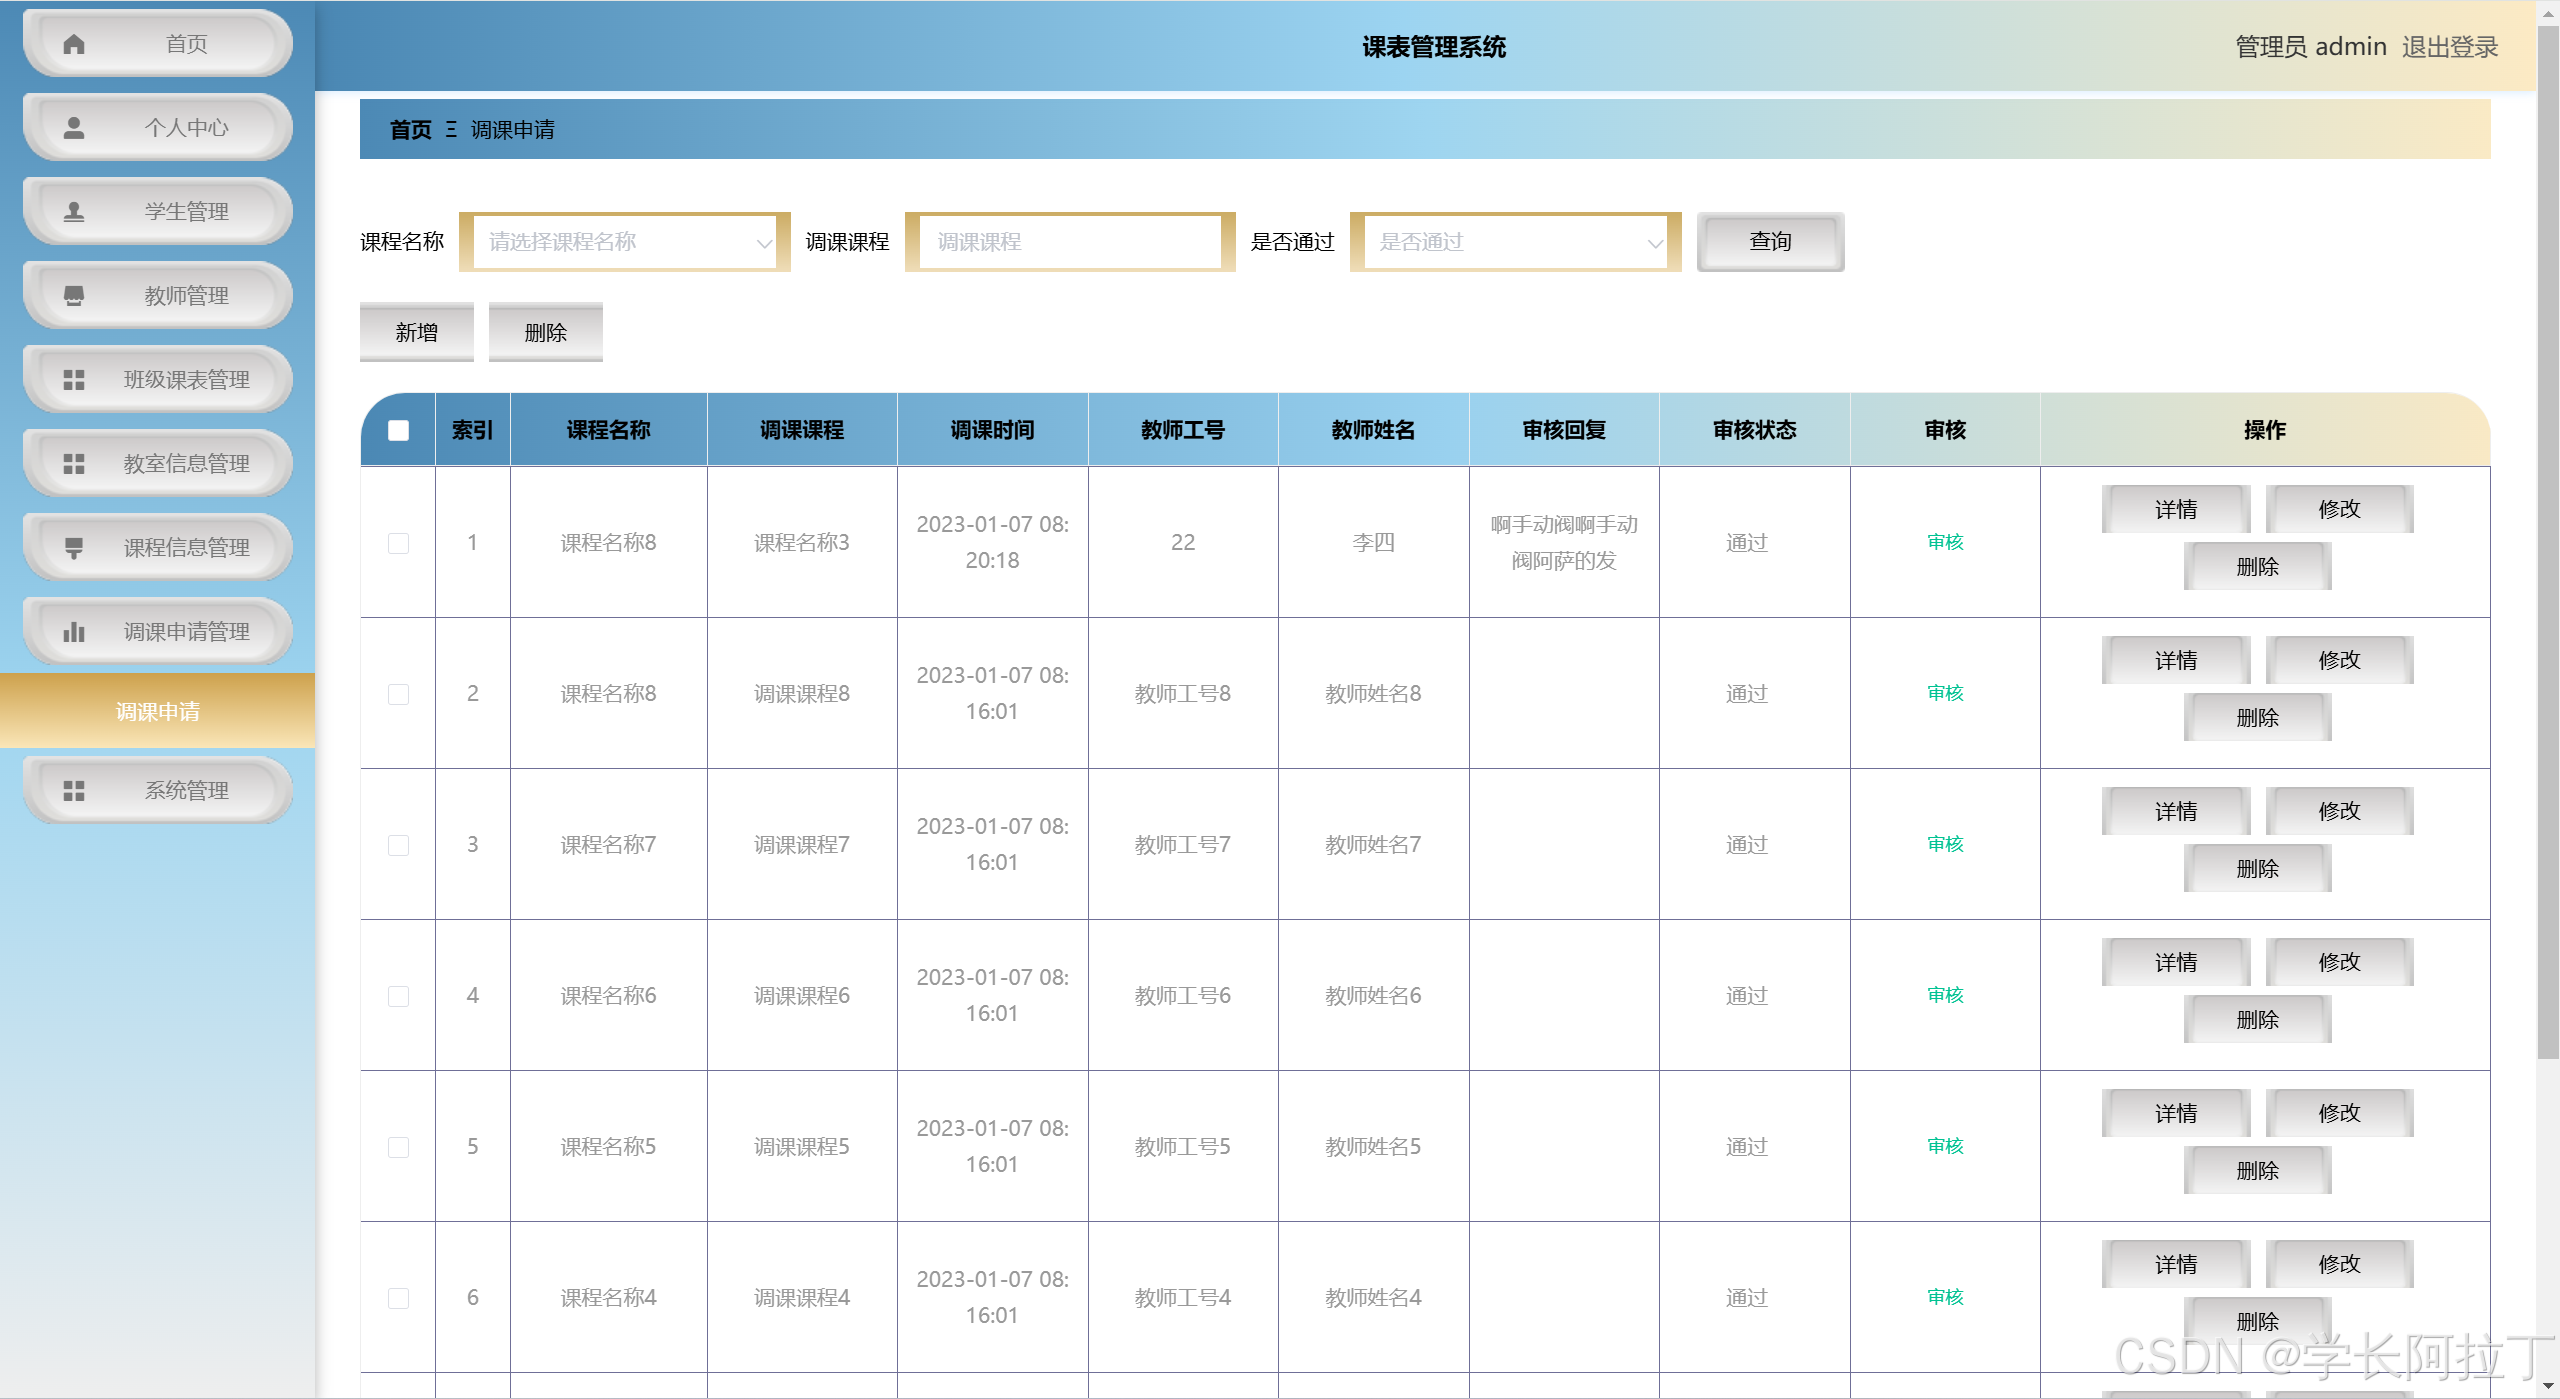2560x1399 pixels.
Task: Click the green 审核 link in row 2
Action: tap(1945, 693)
